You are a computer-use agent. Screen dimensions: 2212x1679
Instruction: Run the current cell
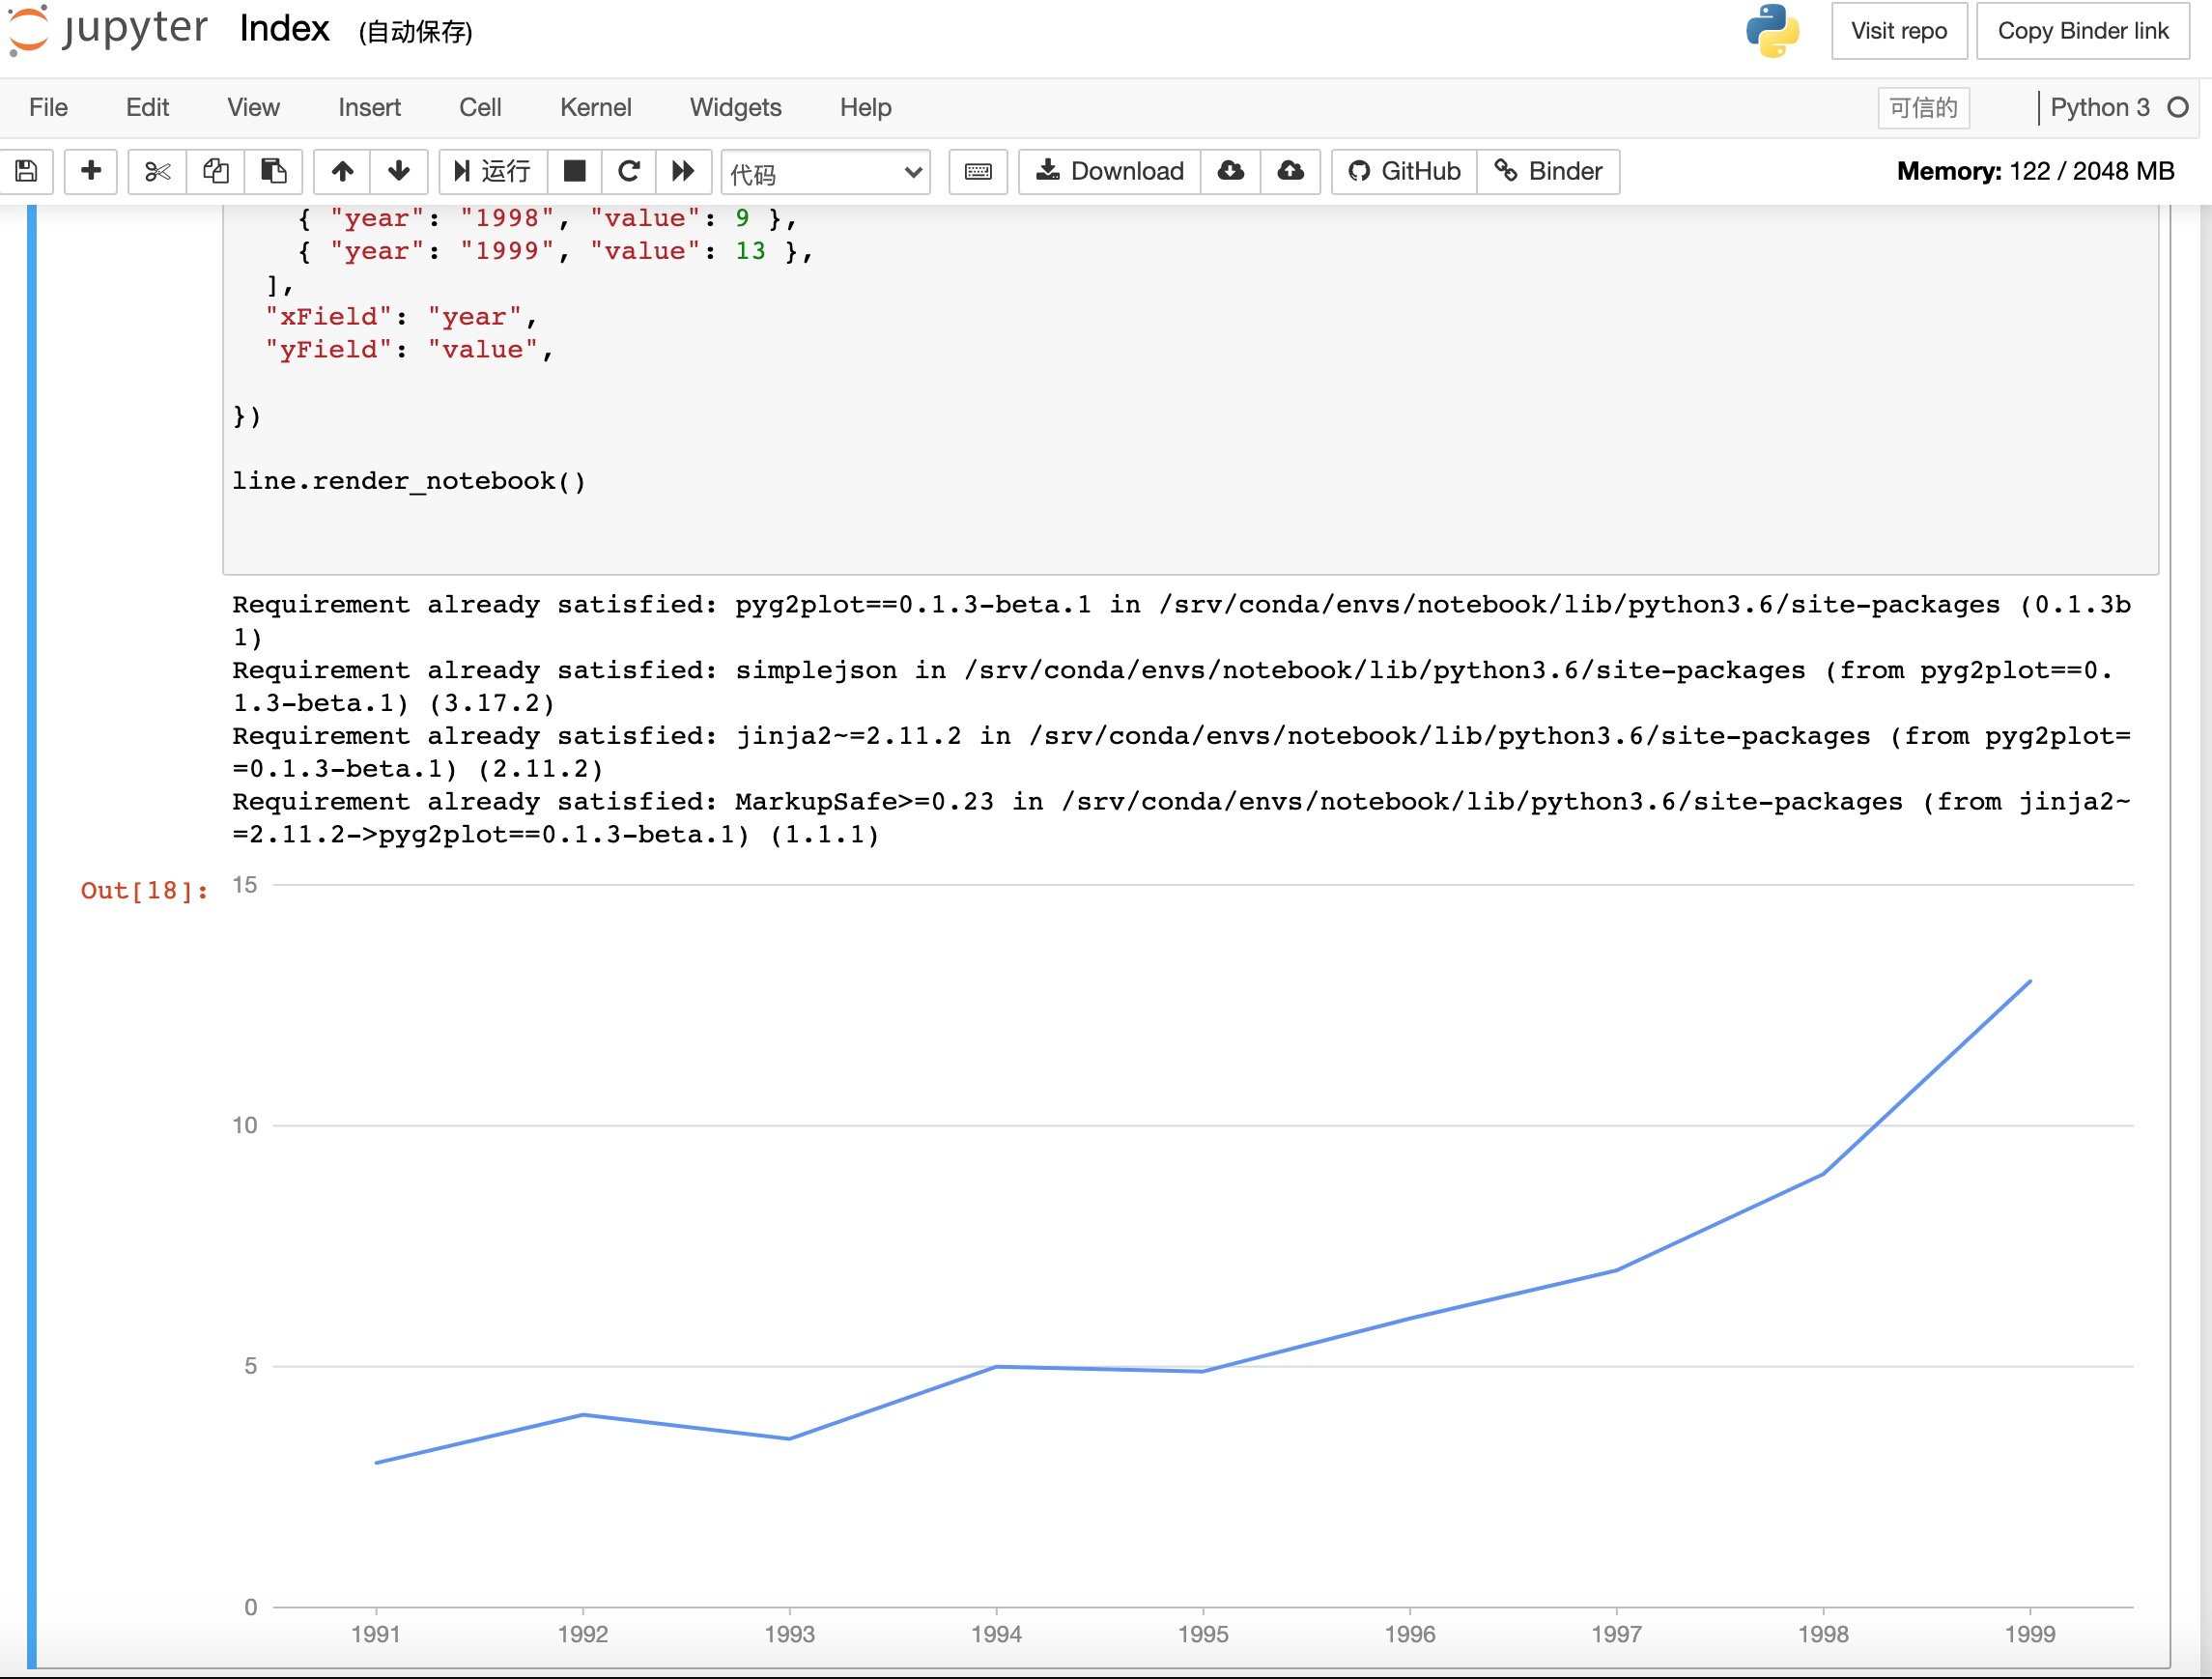(x=492, y=171)
